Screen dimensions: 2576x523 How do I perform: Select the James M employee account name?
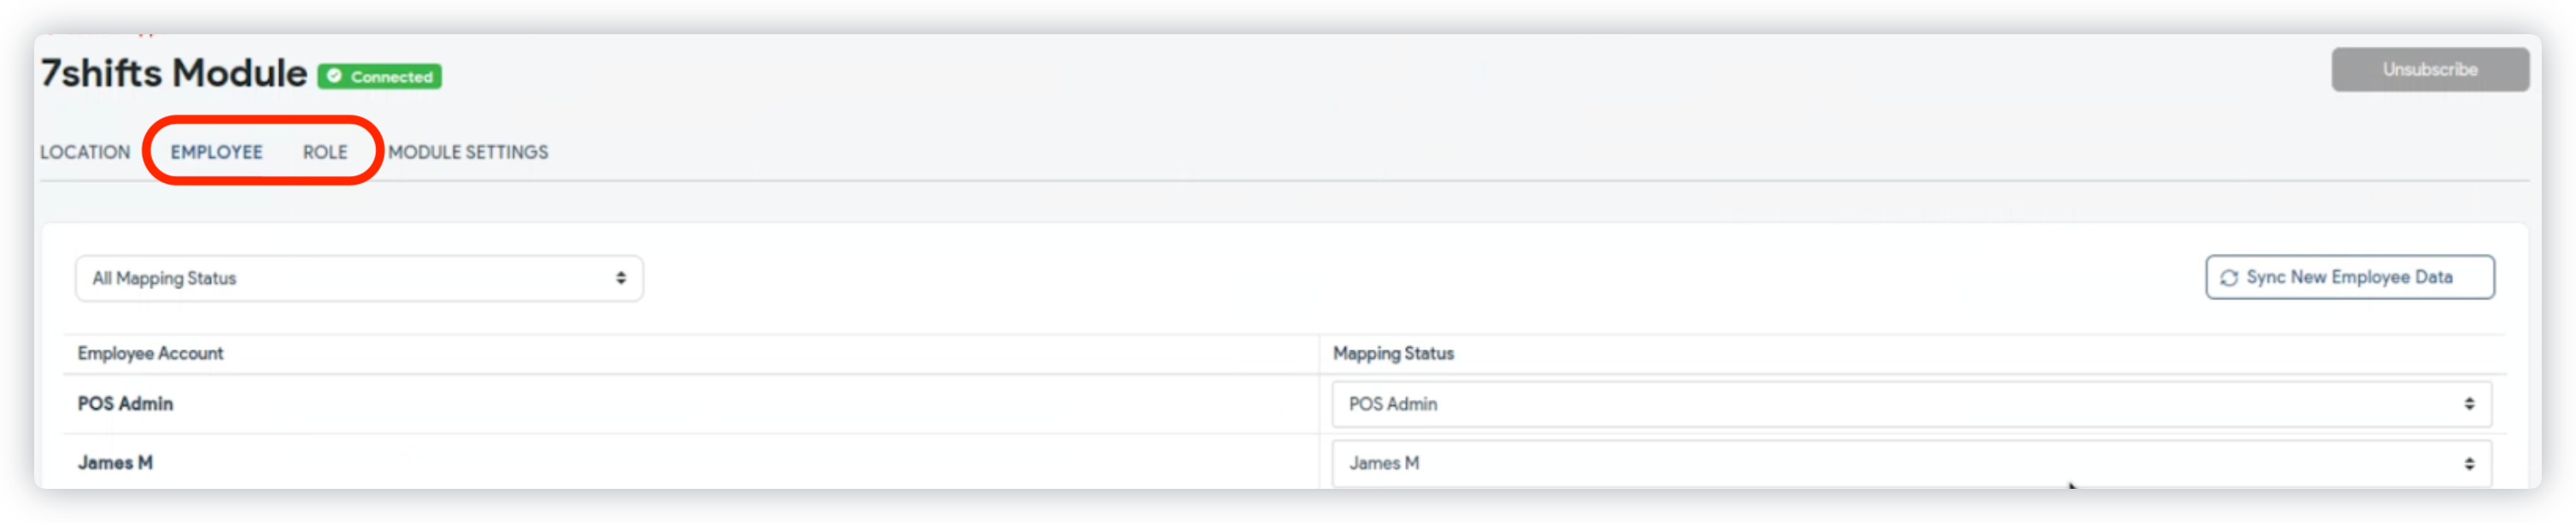(115, 463)
